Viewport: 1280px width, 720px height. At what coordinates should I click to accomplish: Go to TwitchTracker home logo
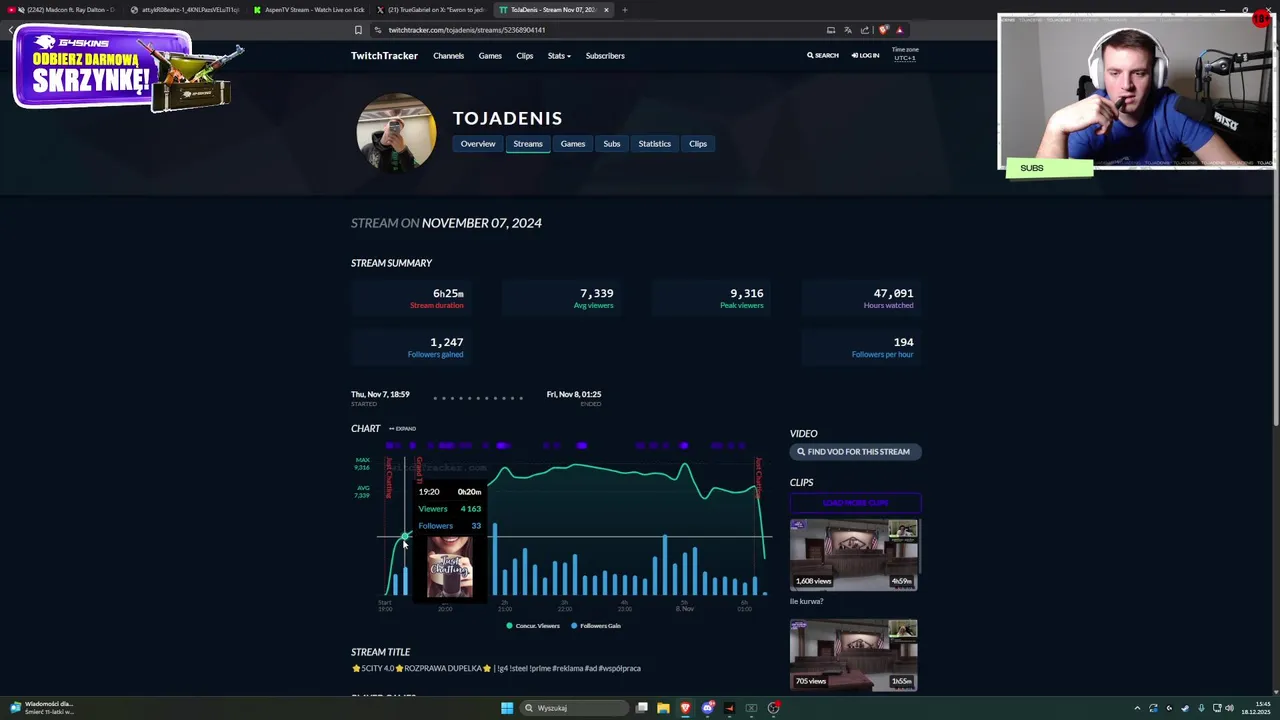pyautogui.click(x=384, y=56)
